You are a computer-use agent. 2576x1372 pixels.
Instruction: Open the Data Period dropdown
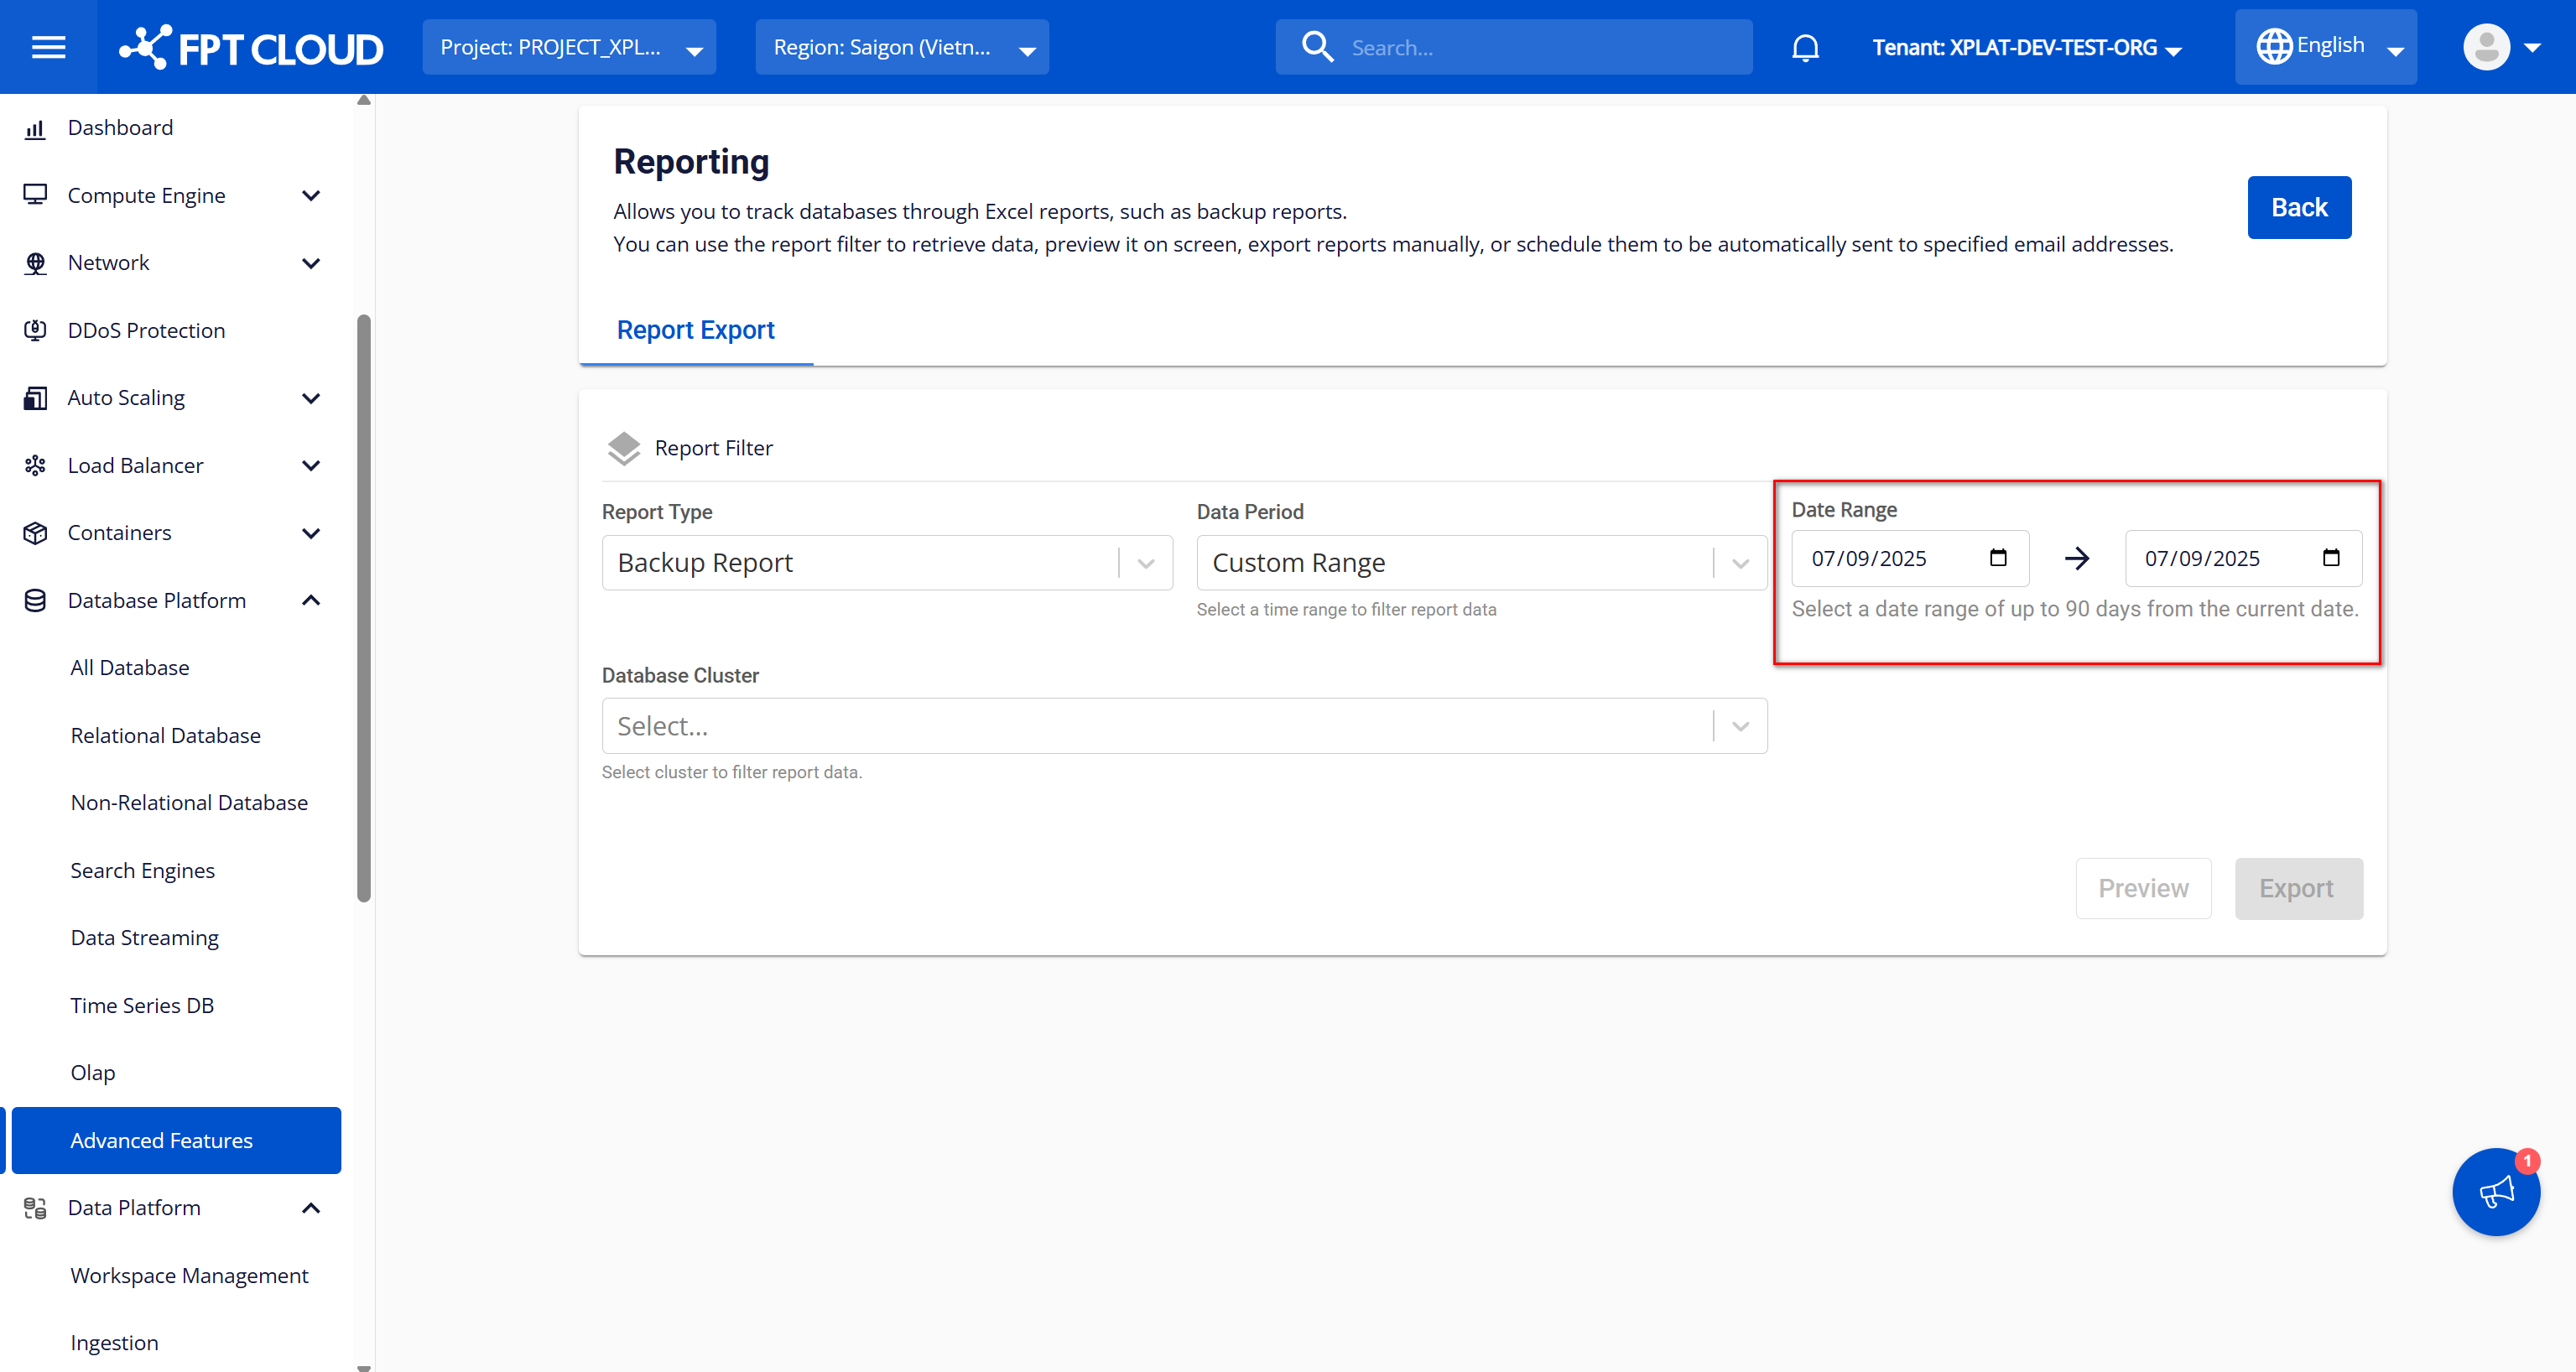click(1480, 563)
